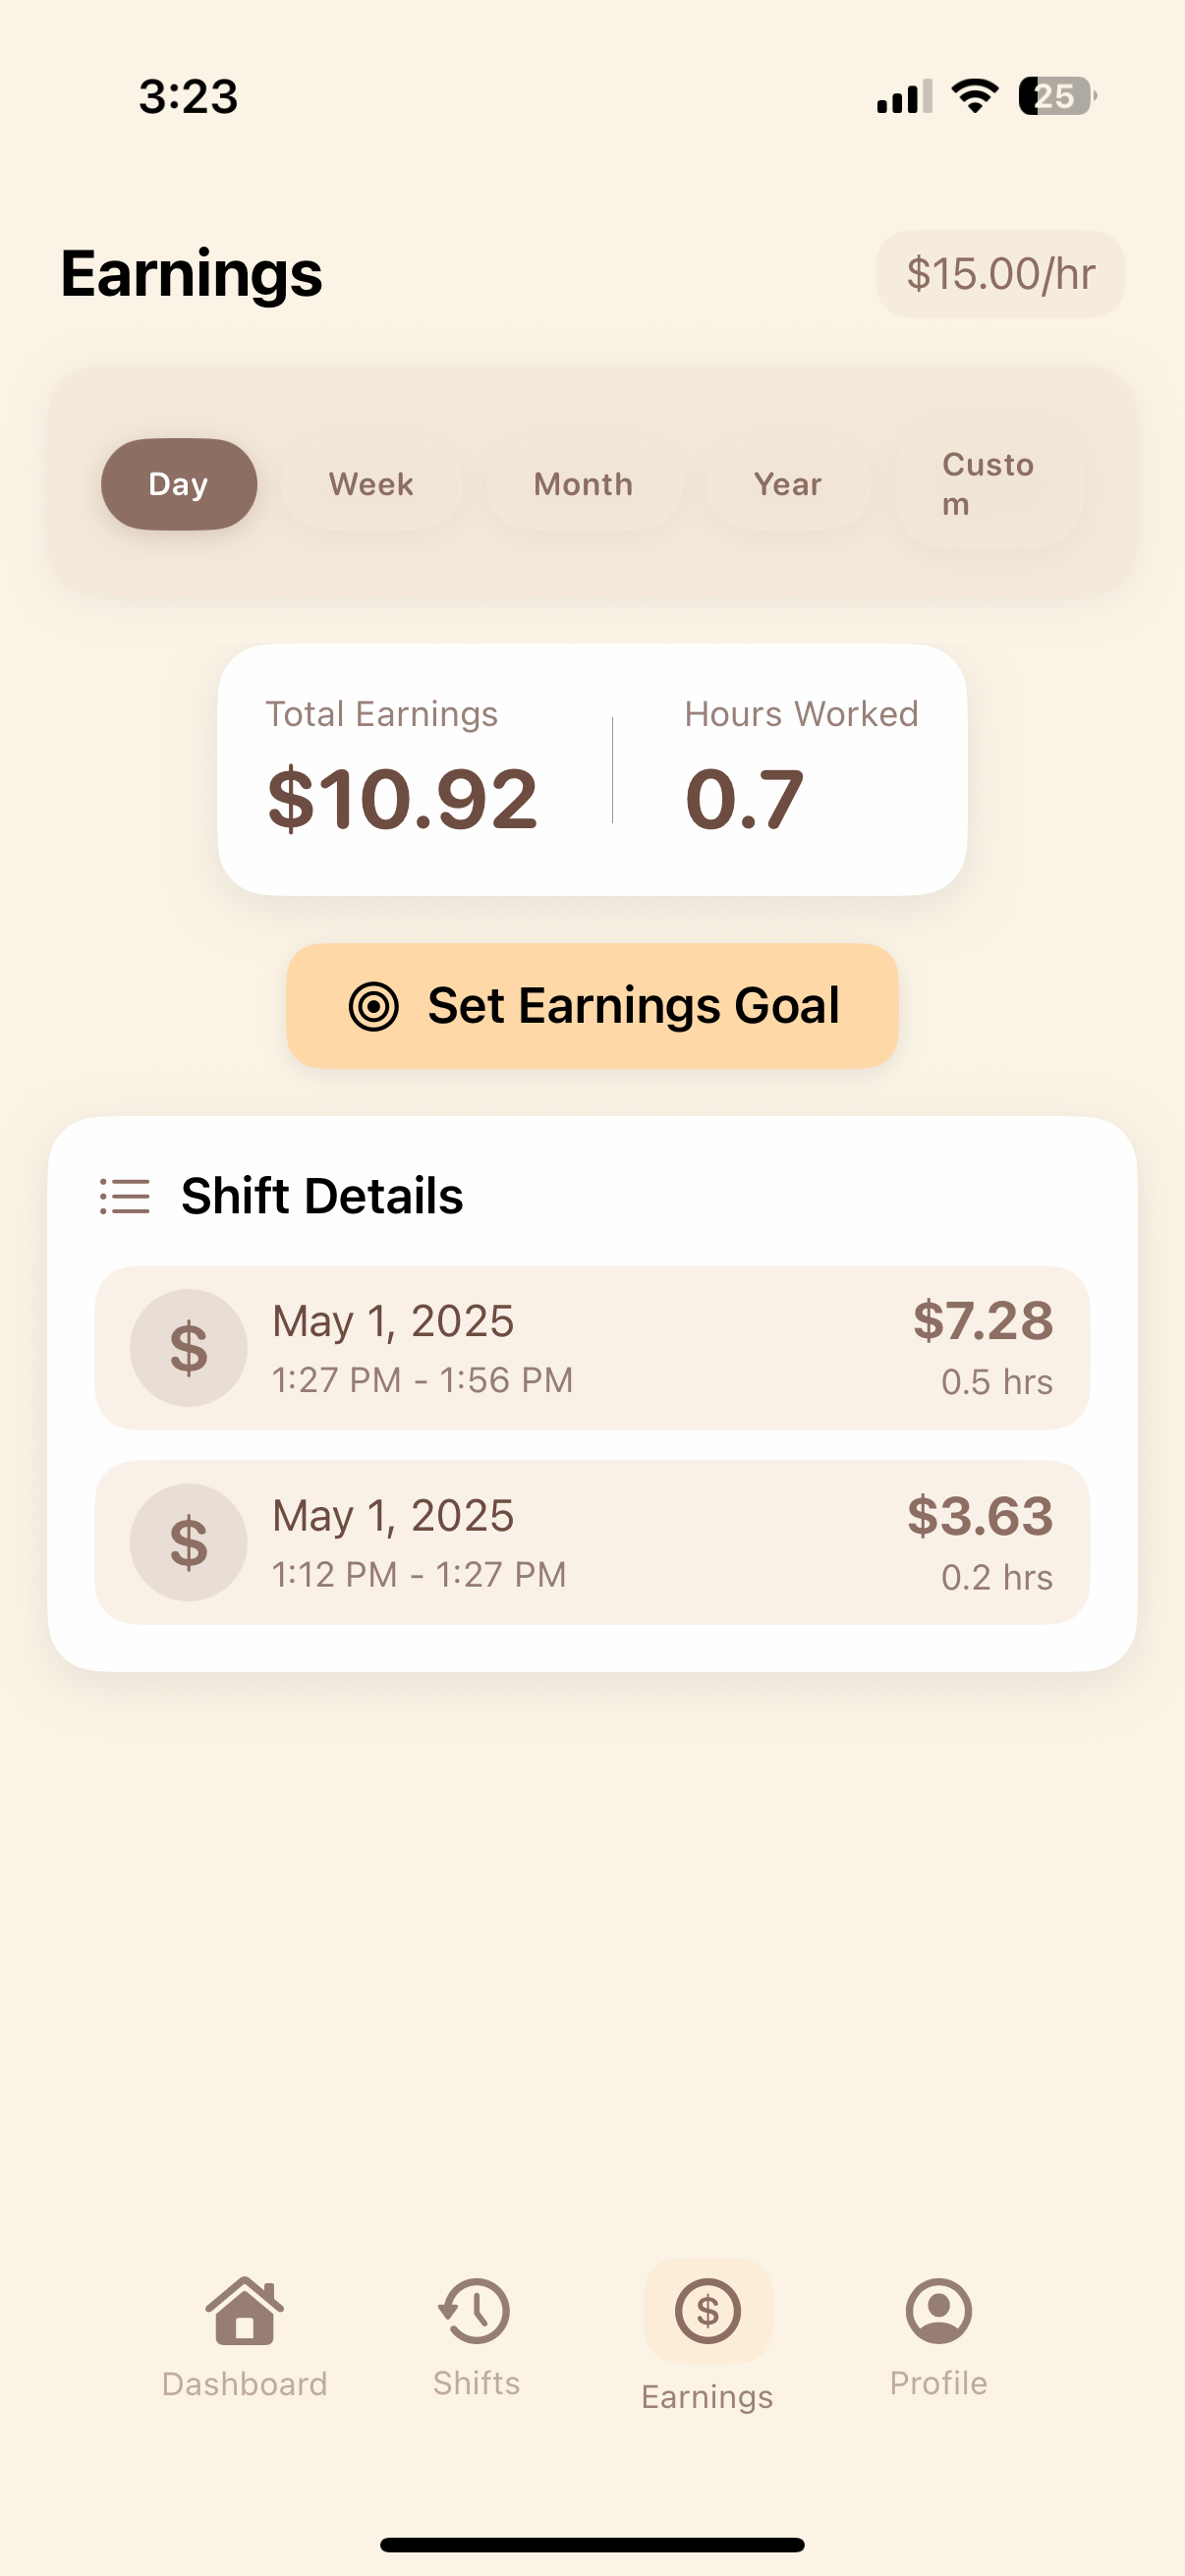Check the battery indicator in status bar

[x=1057, y=96]
